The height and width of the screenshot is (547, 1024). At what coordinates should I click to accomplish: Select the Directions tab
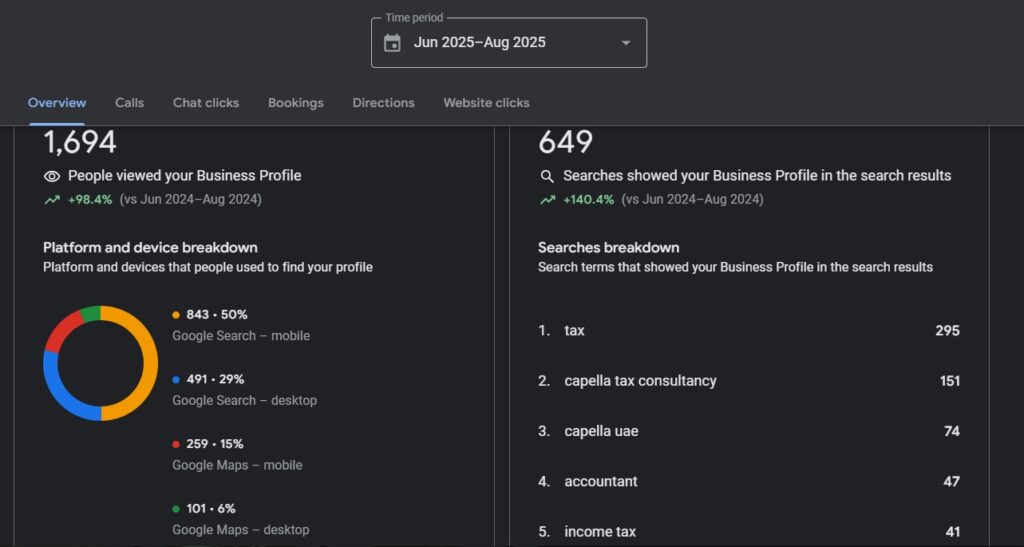tap(383, 103)
